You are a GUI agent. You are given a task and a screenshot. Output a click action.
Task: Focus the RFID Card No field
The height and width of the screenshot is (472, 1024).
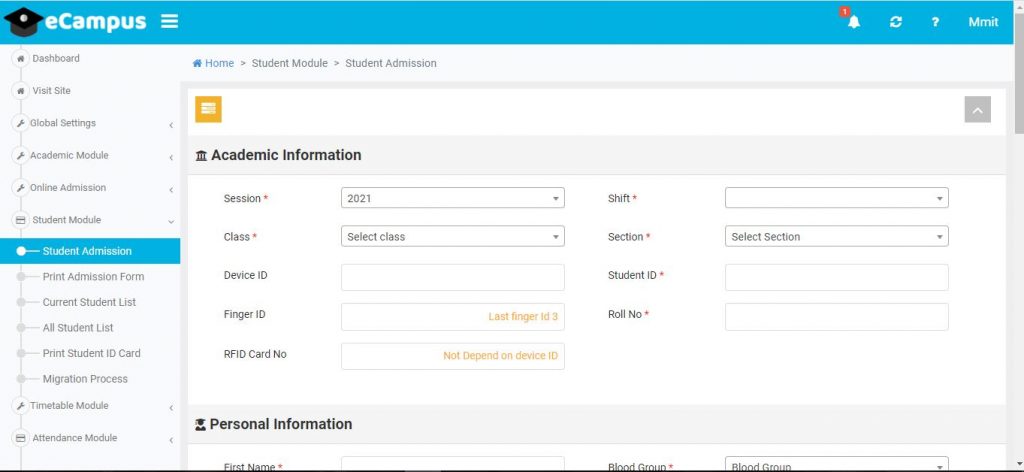pos(453,356)
